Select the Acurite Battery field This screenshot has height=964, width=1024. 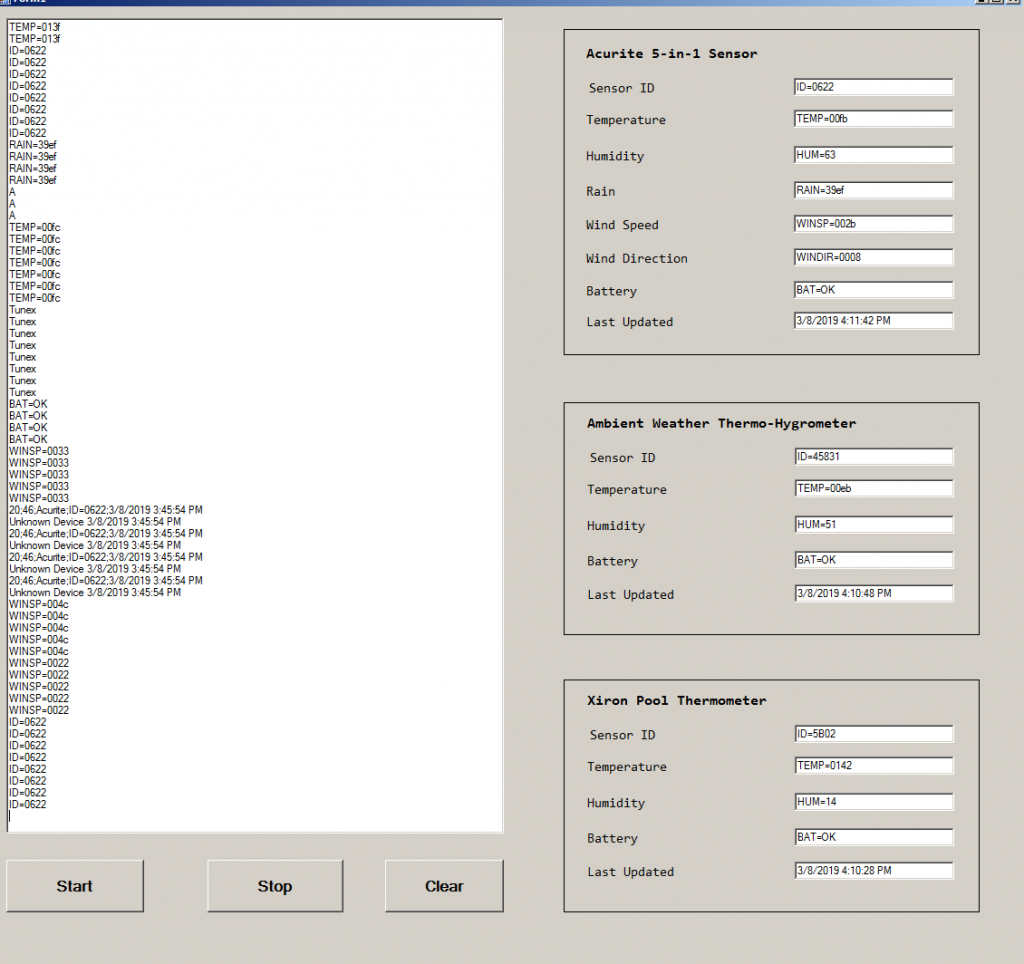coord(873,290)
